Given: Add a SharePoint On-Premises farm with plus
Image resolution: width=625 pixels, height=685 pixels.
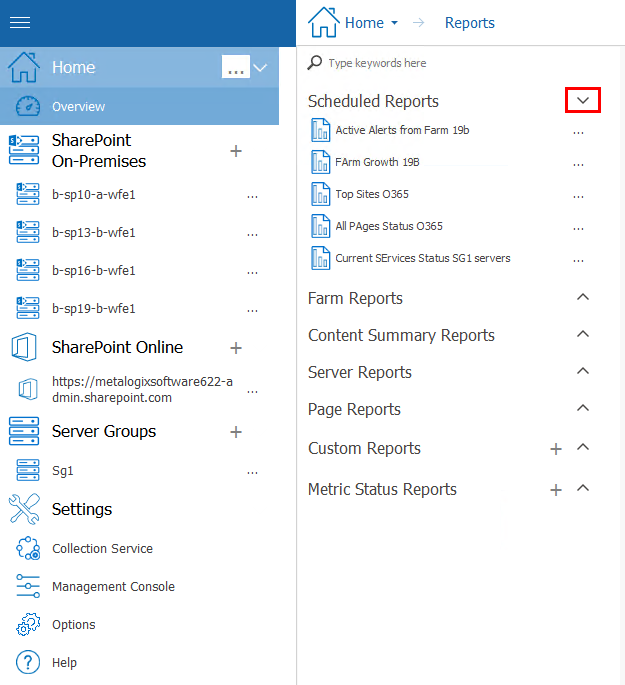Looking at the screenshot, I should [236, 151].
